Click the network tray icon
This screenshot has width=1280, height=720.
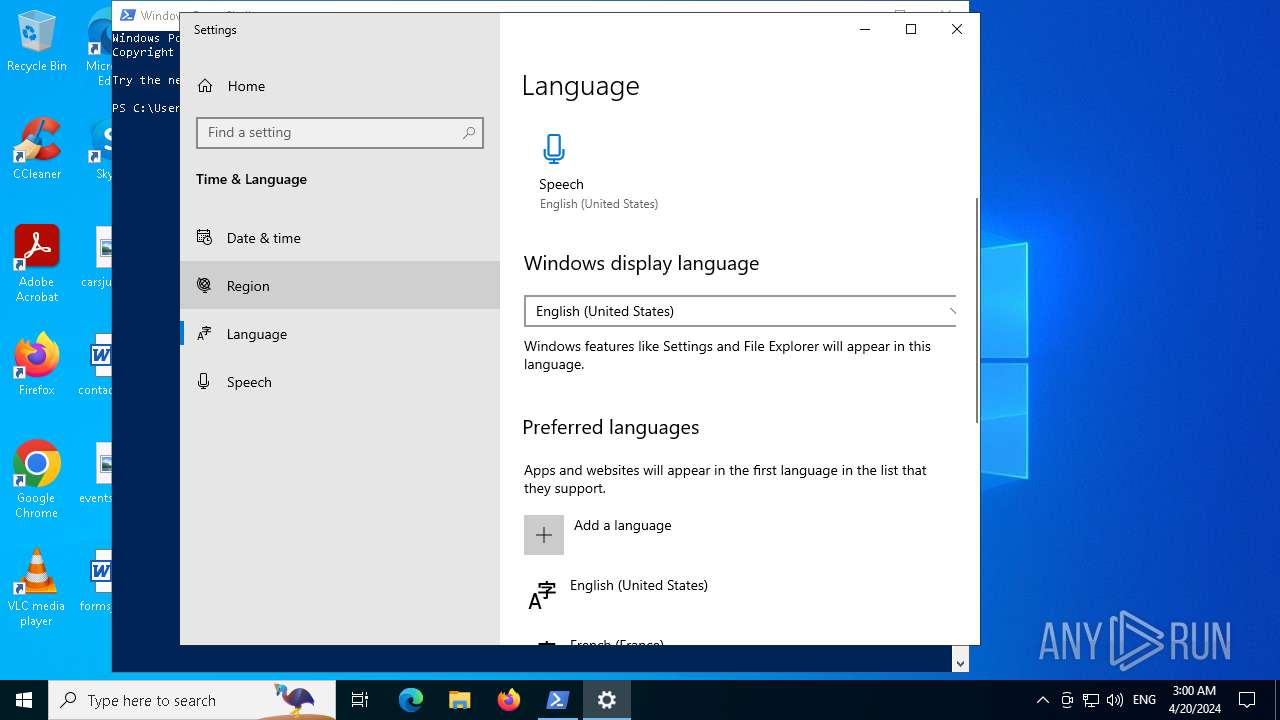(1091, 700)
